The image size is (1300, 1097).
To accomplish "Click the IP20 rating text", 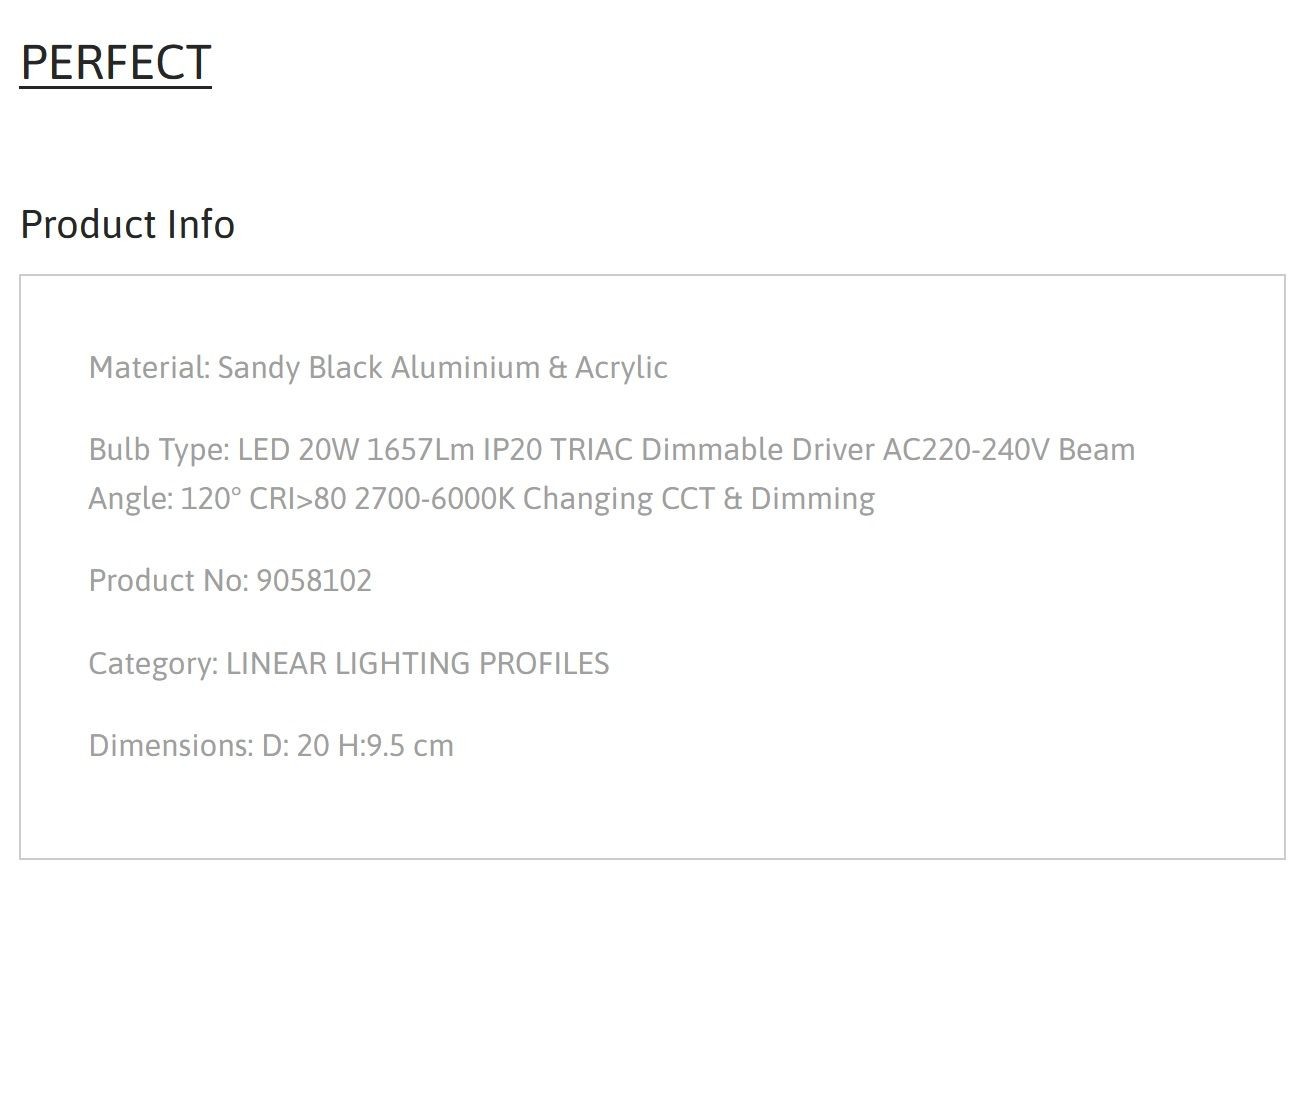I will pos(512,450).
